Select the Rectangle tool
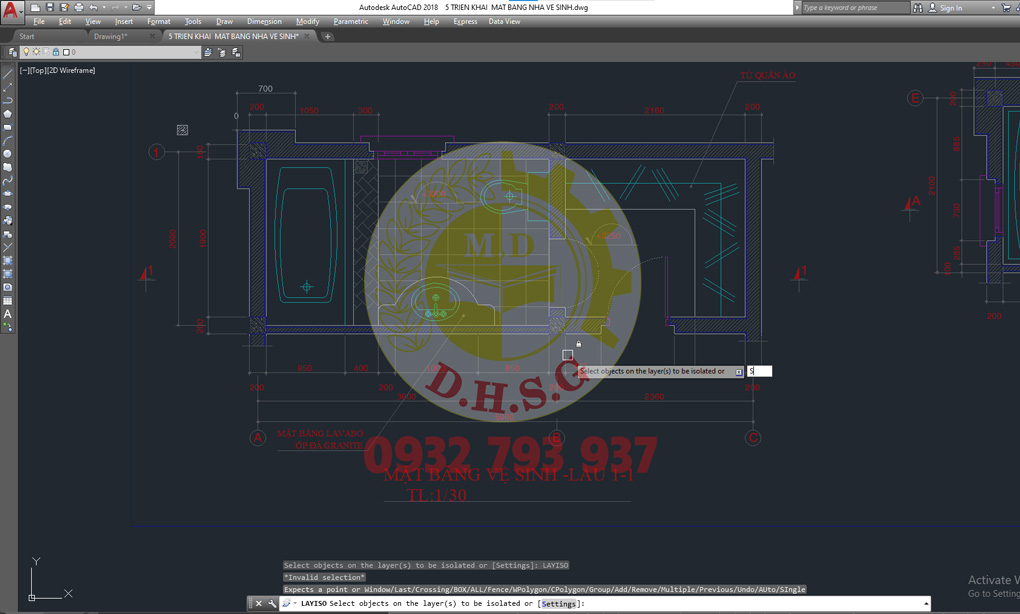 click(x=8, y=127)
